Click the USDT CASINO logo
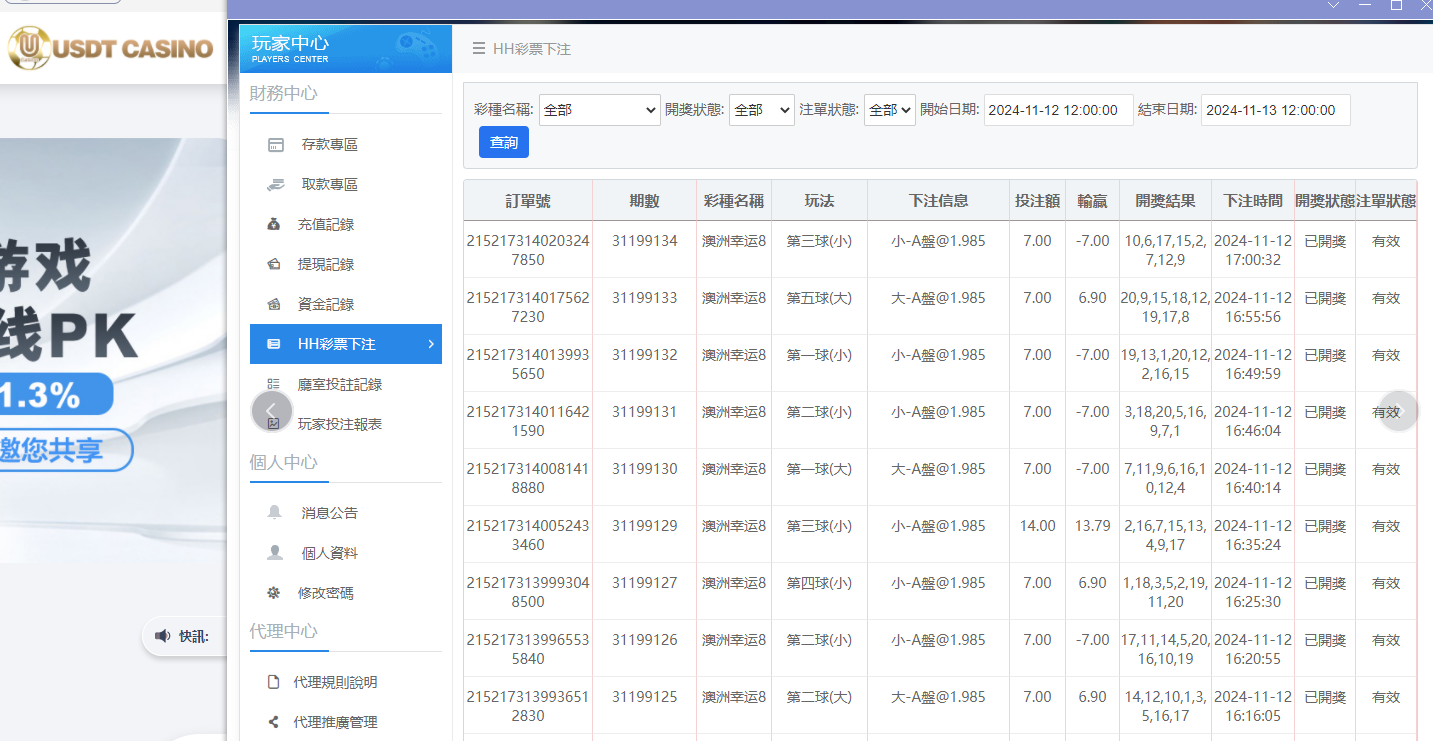1433x741 pixels. [110, 48]
